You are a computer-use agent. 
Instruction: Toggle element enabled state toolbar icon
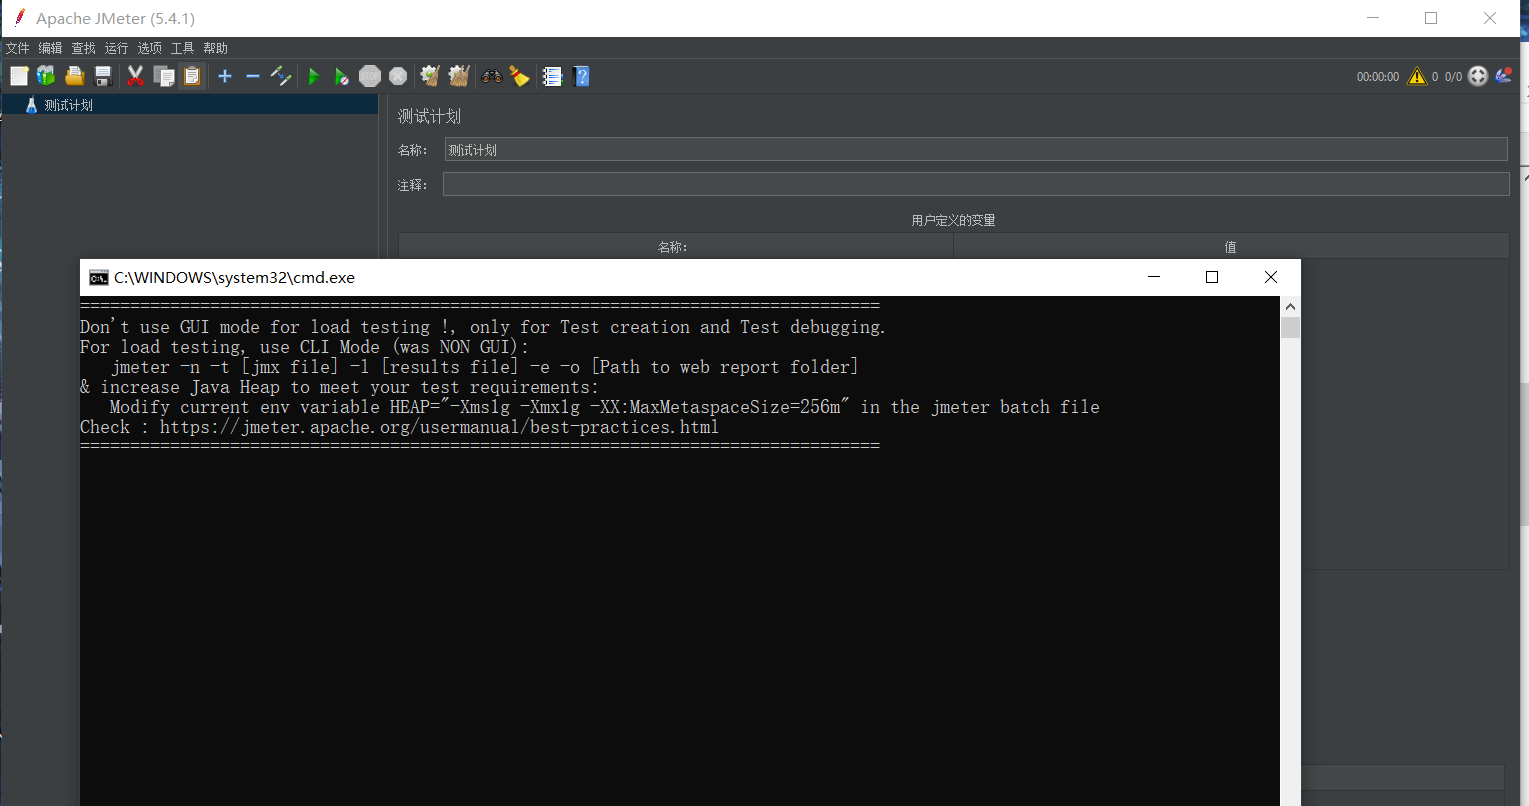click(281, 76)
